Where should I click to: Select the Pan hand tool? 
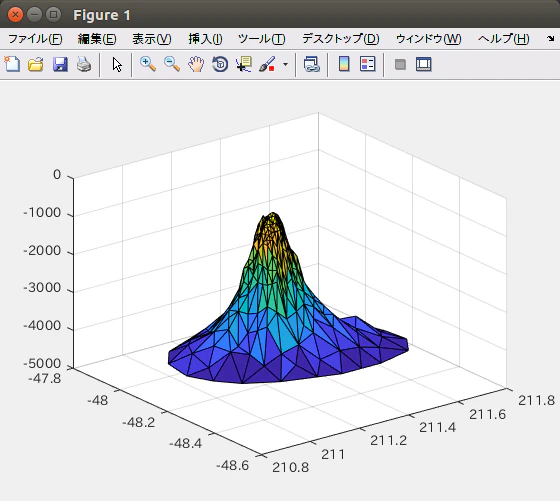click(x=196, y=65)
